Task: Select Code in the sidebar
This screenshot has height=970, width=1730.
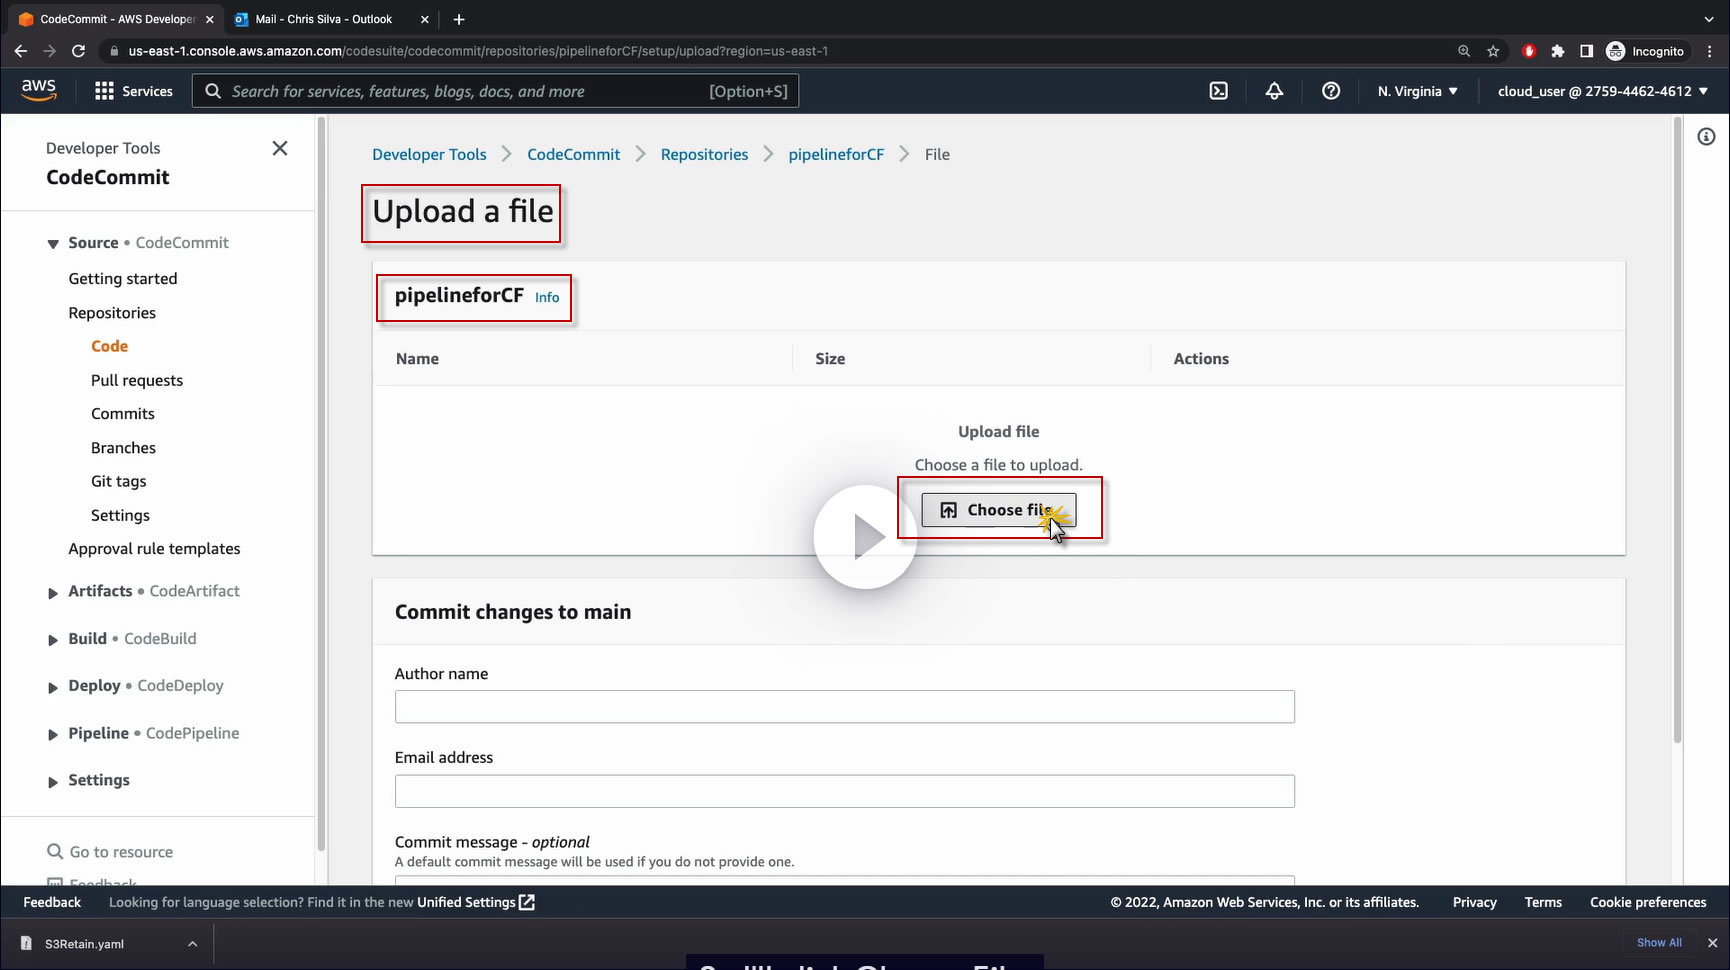Action: pos(110,346)
